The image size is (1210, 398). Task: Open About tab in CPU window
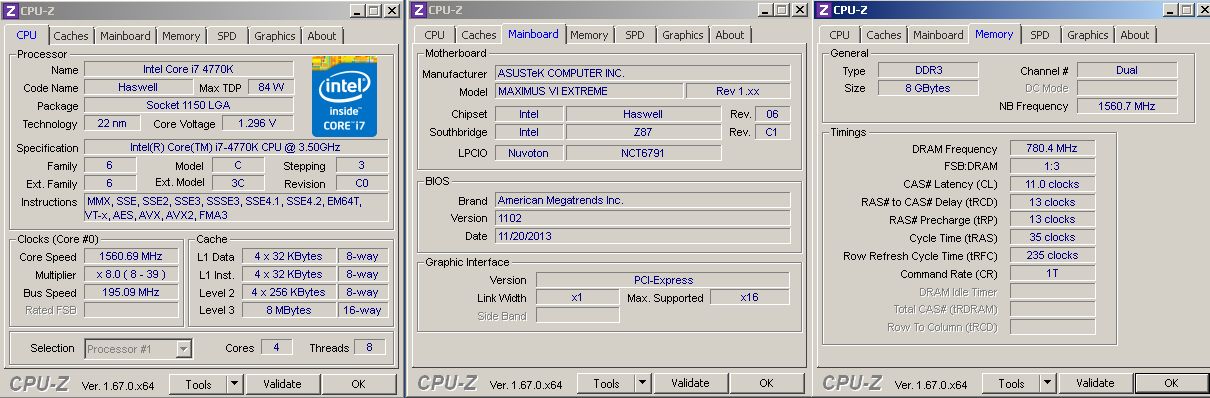[x=322, y=36]
